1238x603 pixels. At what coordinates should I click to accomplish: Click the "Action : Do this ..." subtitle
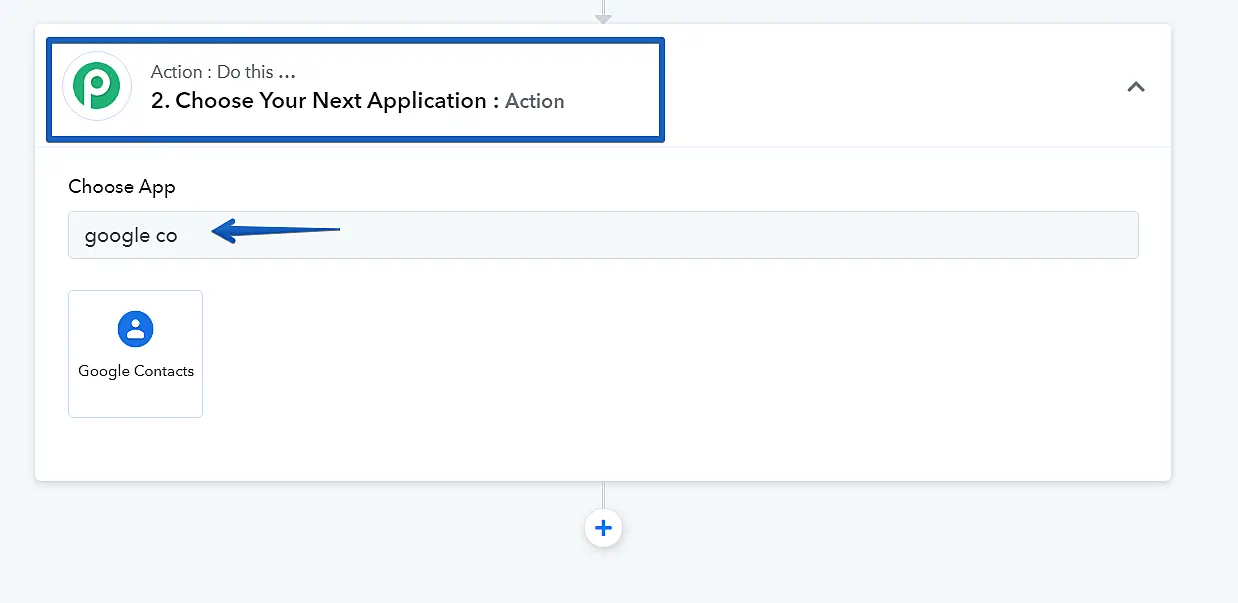click(223, 72)
